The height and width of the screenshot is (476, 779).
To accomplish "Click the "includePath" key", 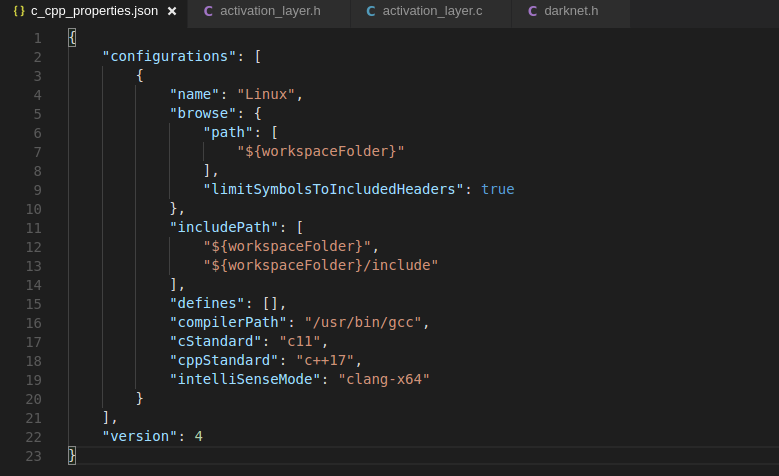I will pyautogui.click(x=224, y=227).
